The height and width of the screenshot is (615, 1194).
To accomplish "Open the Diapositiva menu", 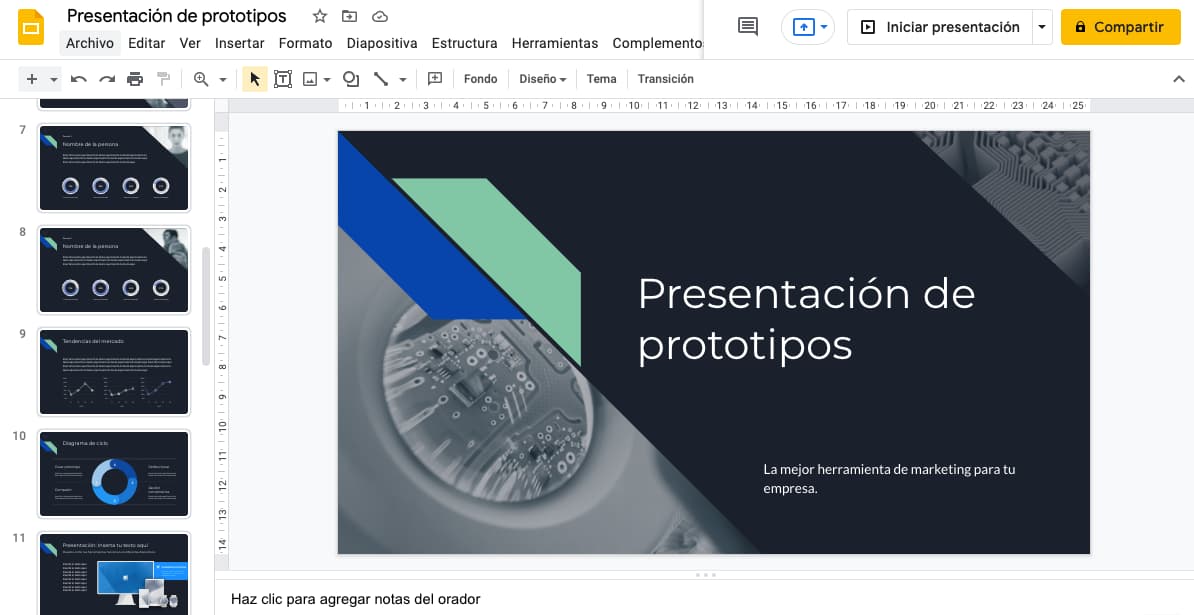I will tap(382, 43).
